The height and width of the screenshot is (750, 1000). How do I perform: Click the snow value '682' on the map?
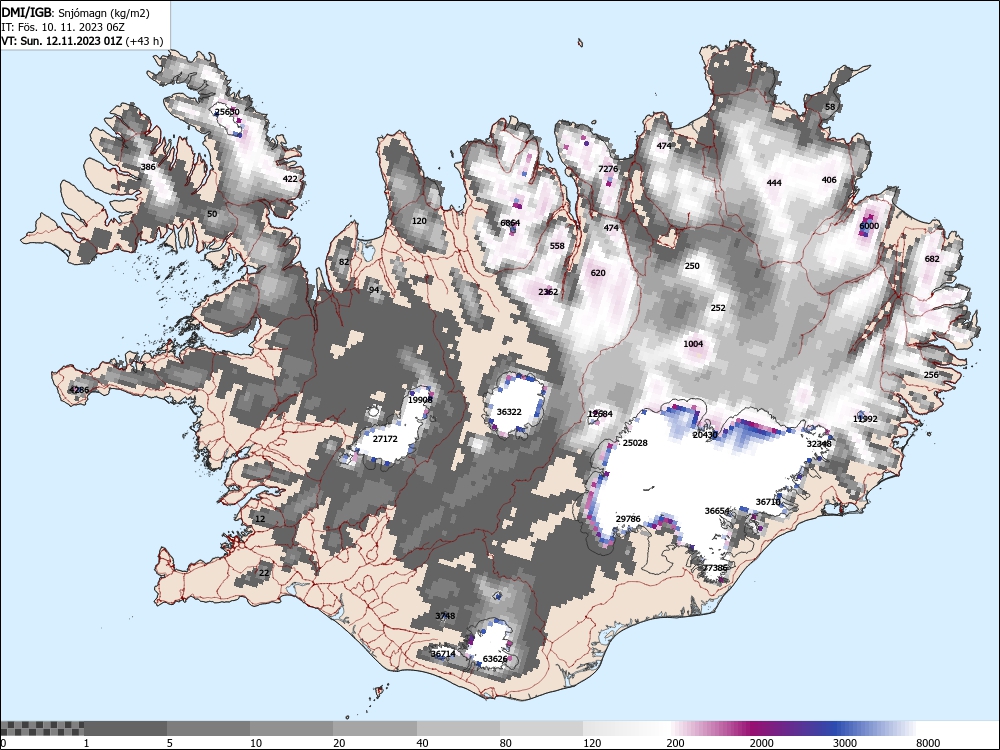(x=932, y=258)
